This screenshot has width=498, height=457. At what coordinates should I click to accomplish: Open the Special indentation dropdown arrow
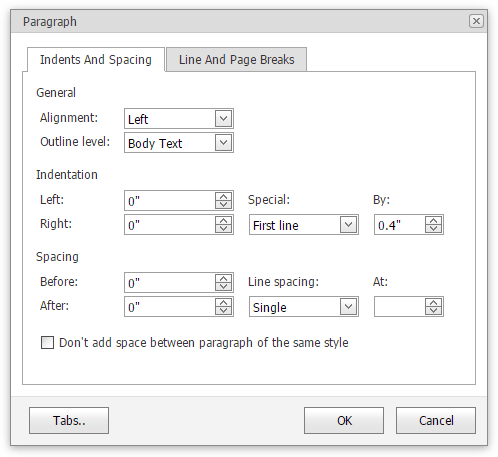pos(348,225)
